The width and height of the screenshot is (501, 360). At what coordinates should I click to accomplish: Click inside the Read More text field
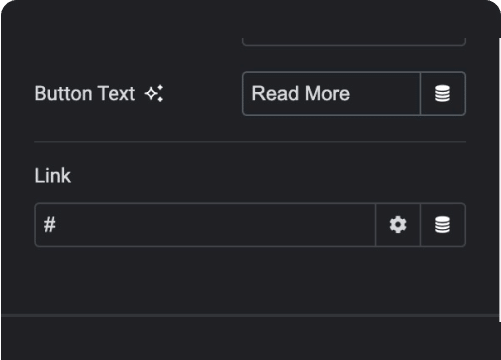(331, 94)
